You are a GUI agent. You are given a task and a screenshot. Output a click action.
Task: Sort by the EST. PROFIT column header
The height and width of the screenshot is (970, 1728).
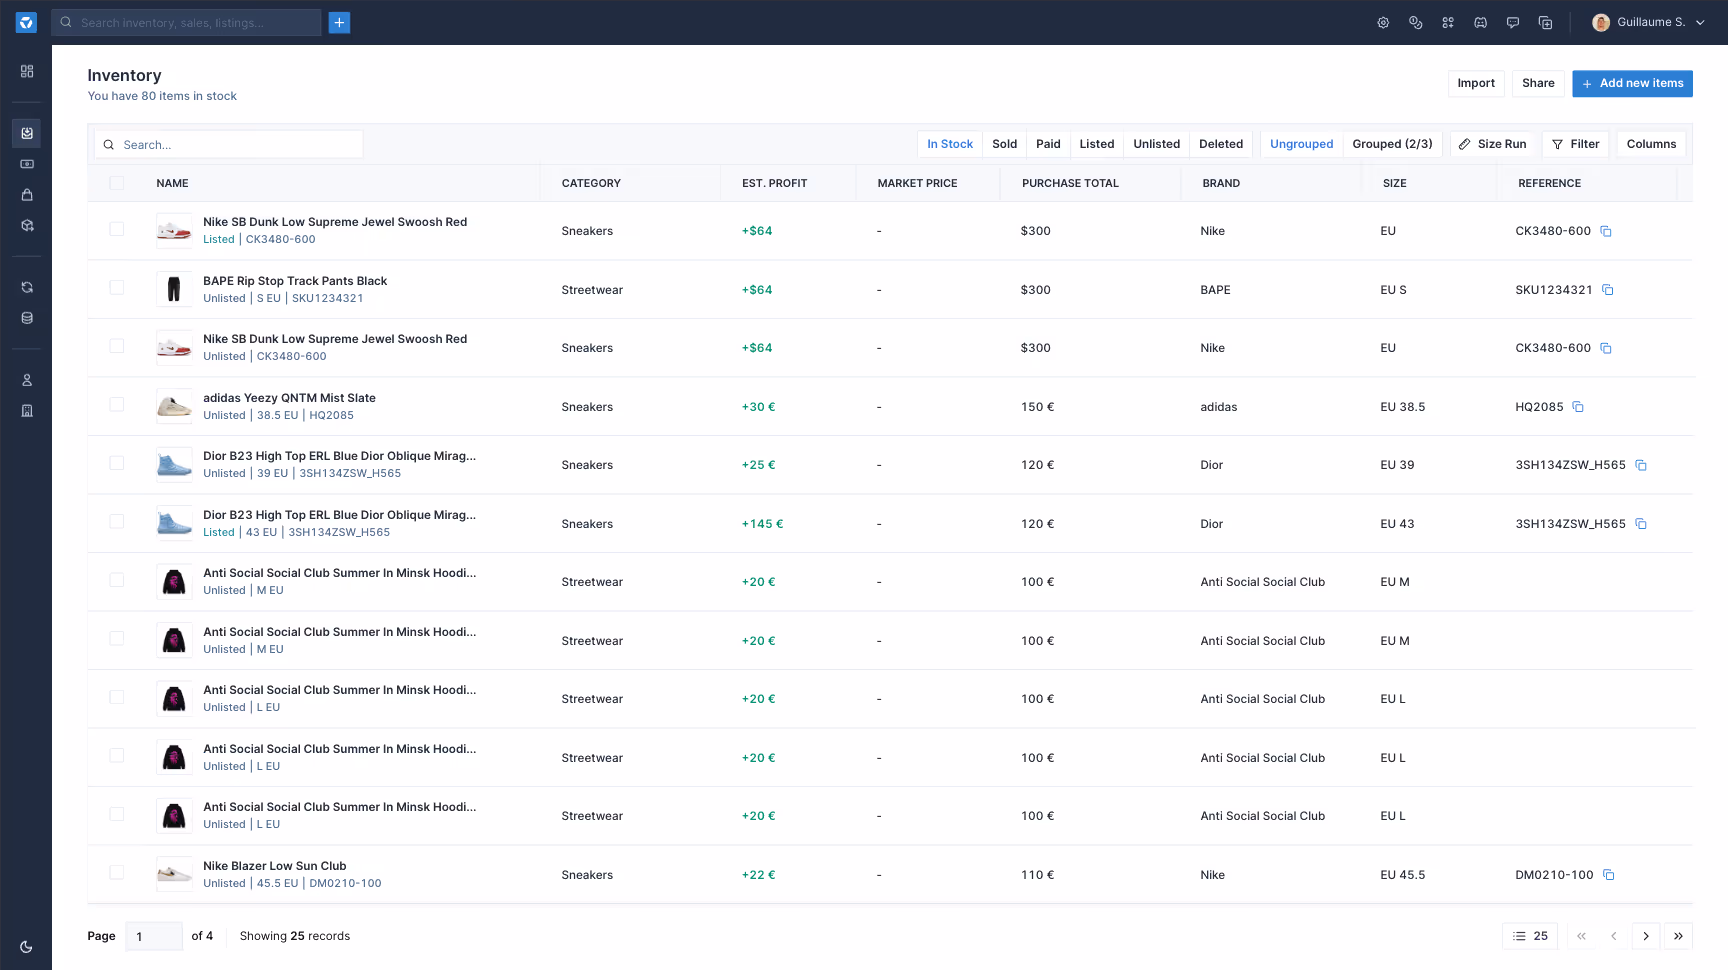click(x=774, y=183)
